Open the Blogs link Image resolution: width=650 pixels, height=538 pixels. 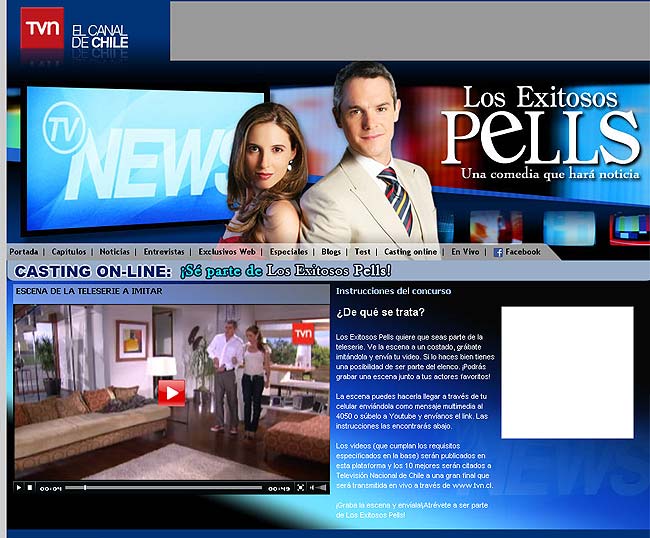tap(331, 252)
